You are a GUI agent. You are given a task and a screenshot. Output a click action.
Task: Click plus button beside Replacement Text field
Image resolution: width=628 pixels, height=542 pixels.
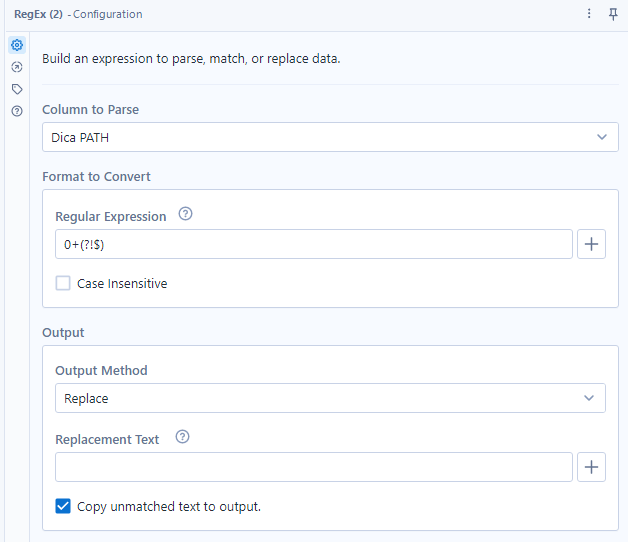pos(591,467)
